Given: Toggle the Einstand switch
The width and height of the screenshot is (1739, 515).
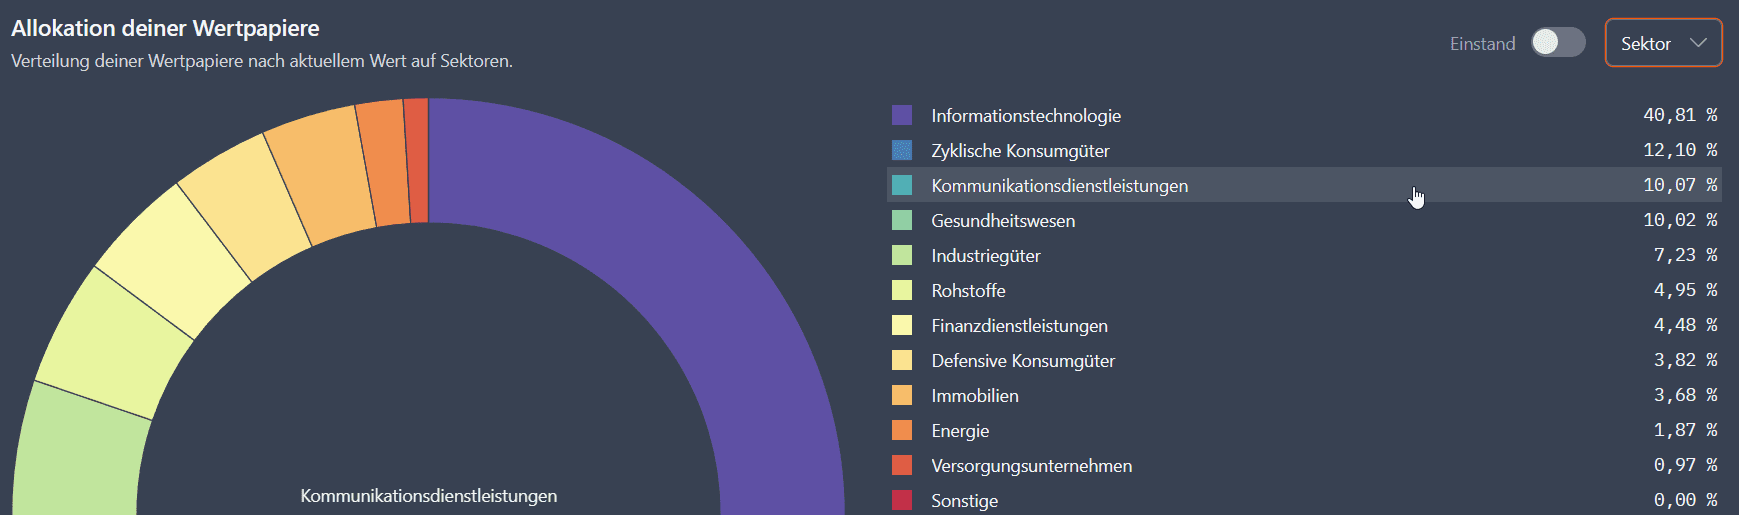Looking at the screenshot, I should point(1558,42).
